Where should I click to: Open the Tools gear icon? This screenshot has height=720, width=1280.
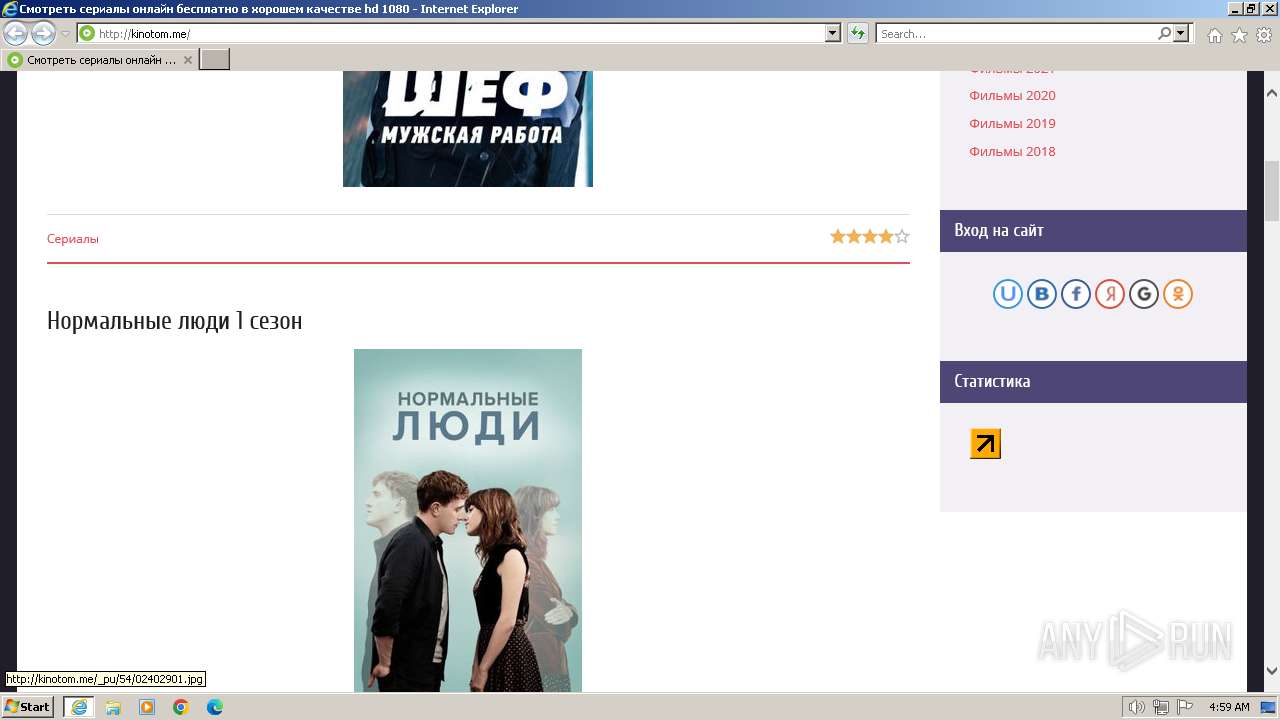coord(1264,35)
